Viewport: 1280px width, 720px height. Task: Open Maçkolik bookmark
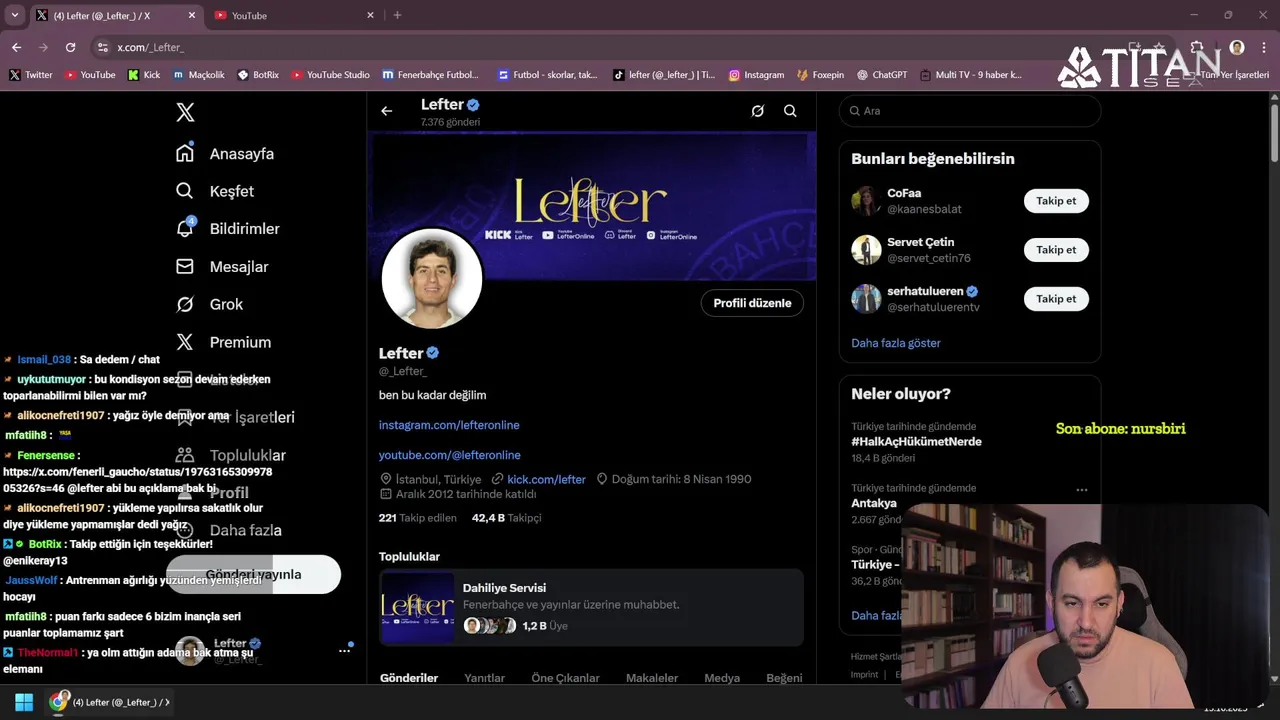coord(198,75)
